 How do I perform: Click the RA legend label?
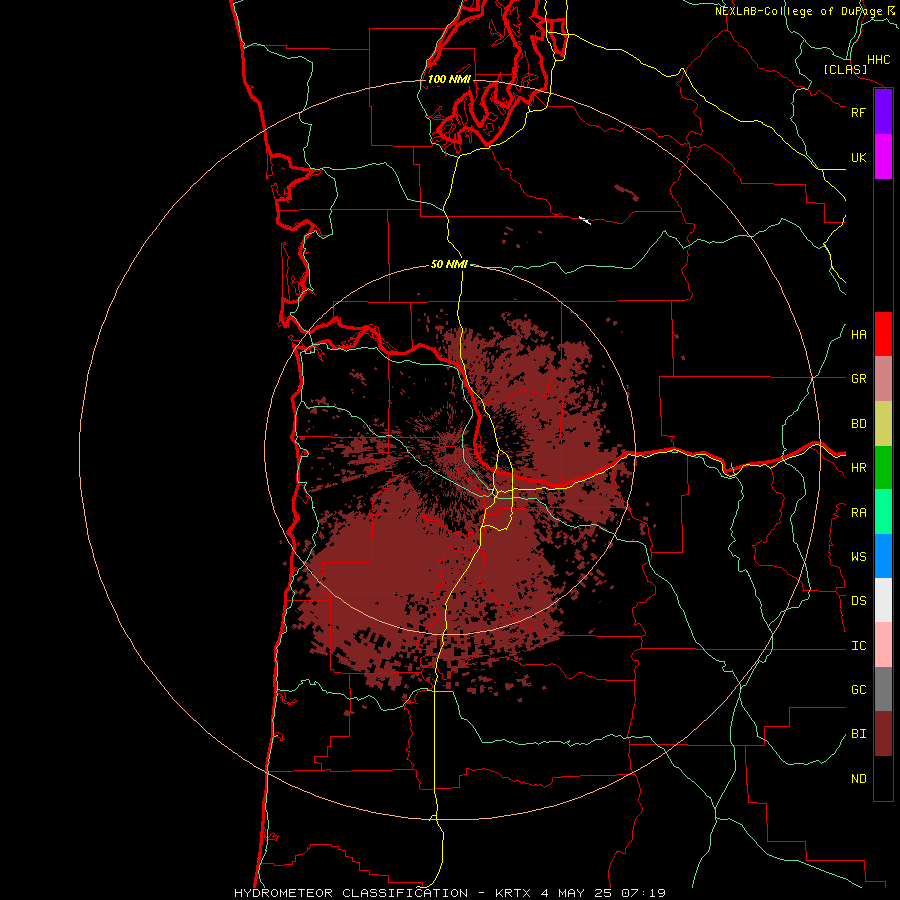(x=858, y=513)
